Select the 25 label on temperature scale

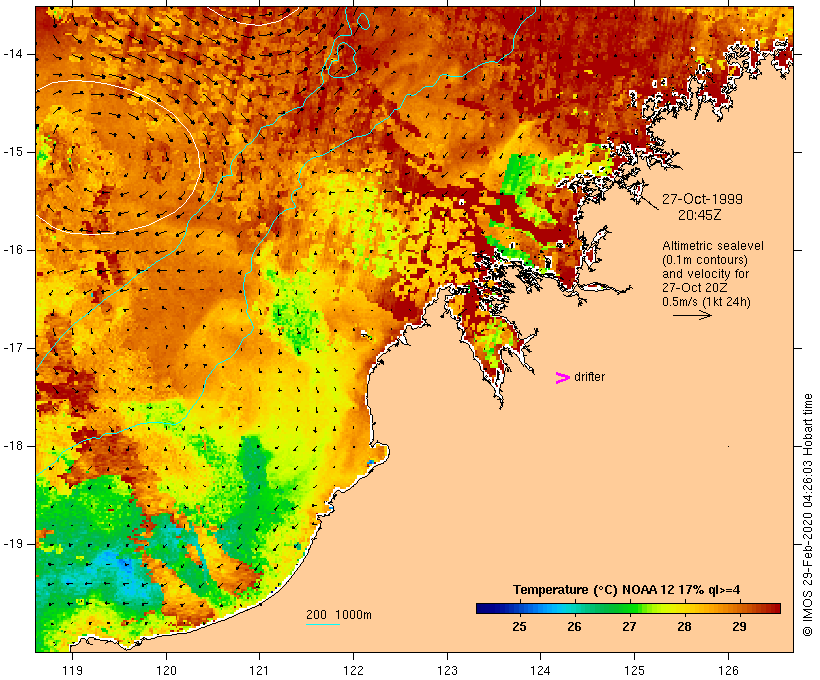[519, 626]
